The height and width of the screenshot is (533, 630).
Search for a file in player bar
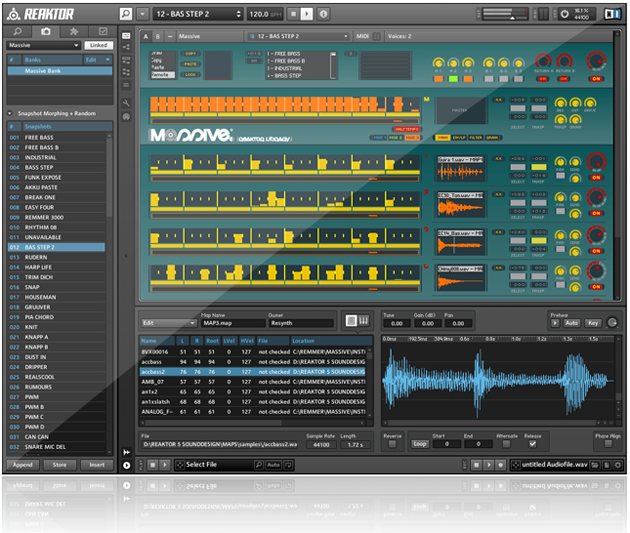point(259,465)
